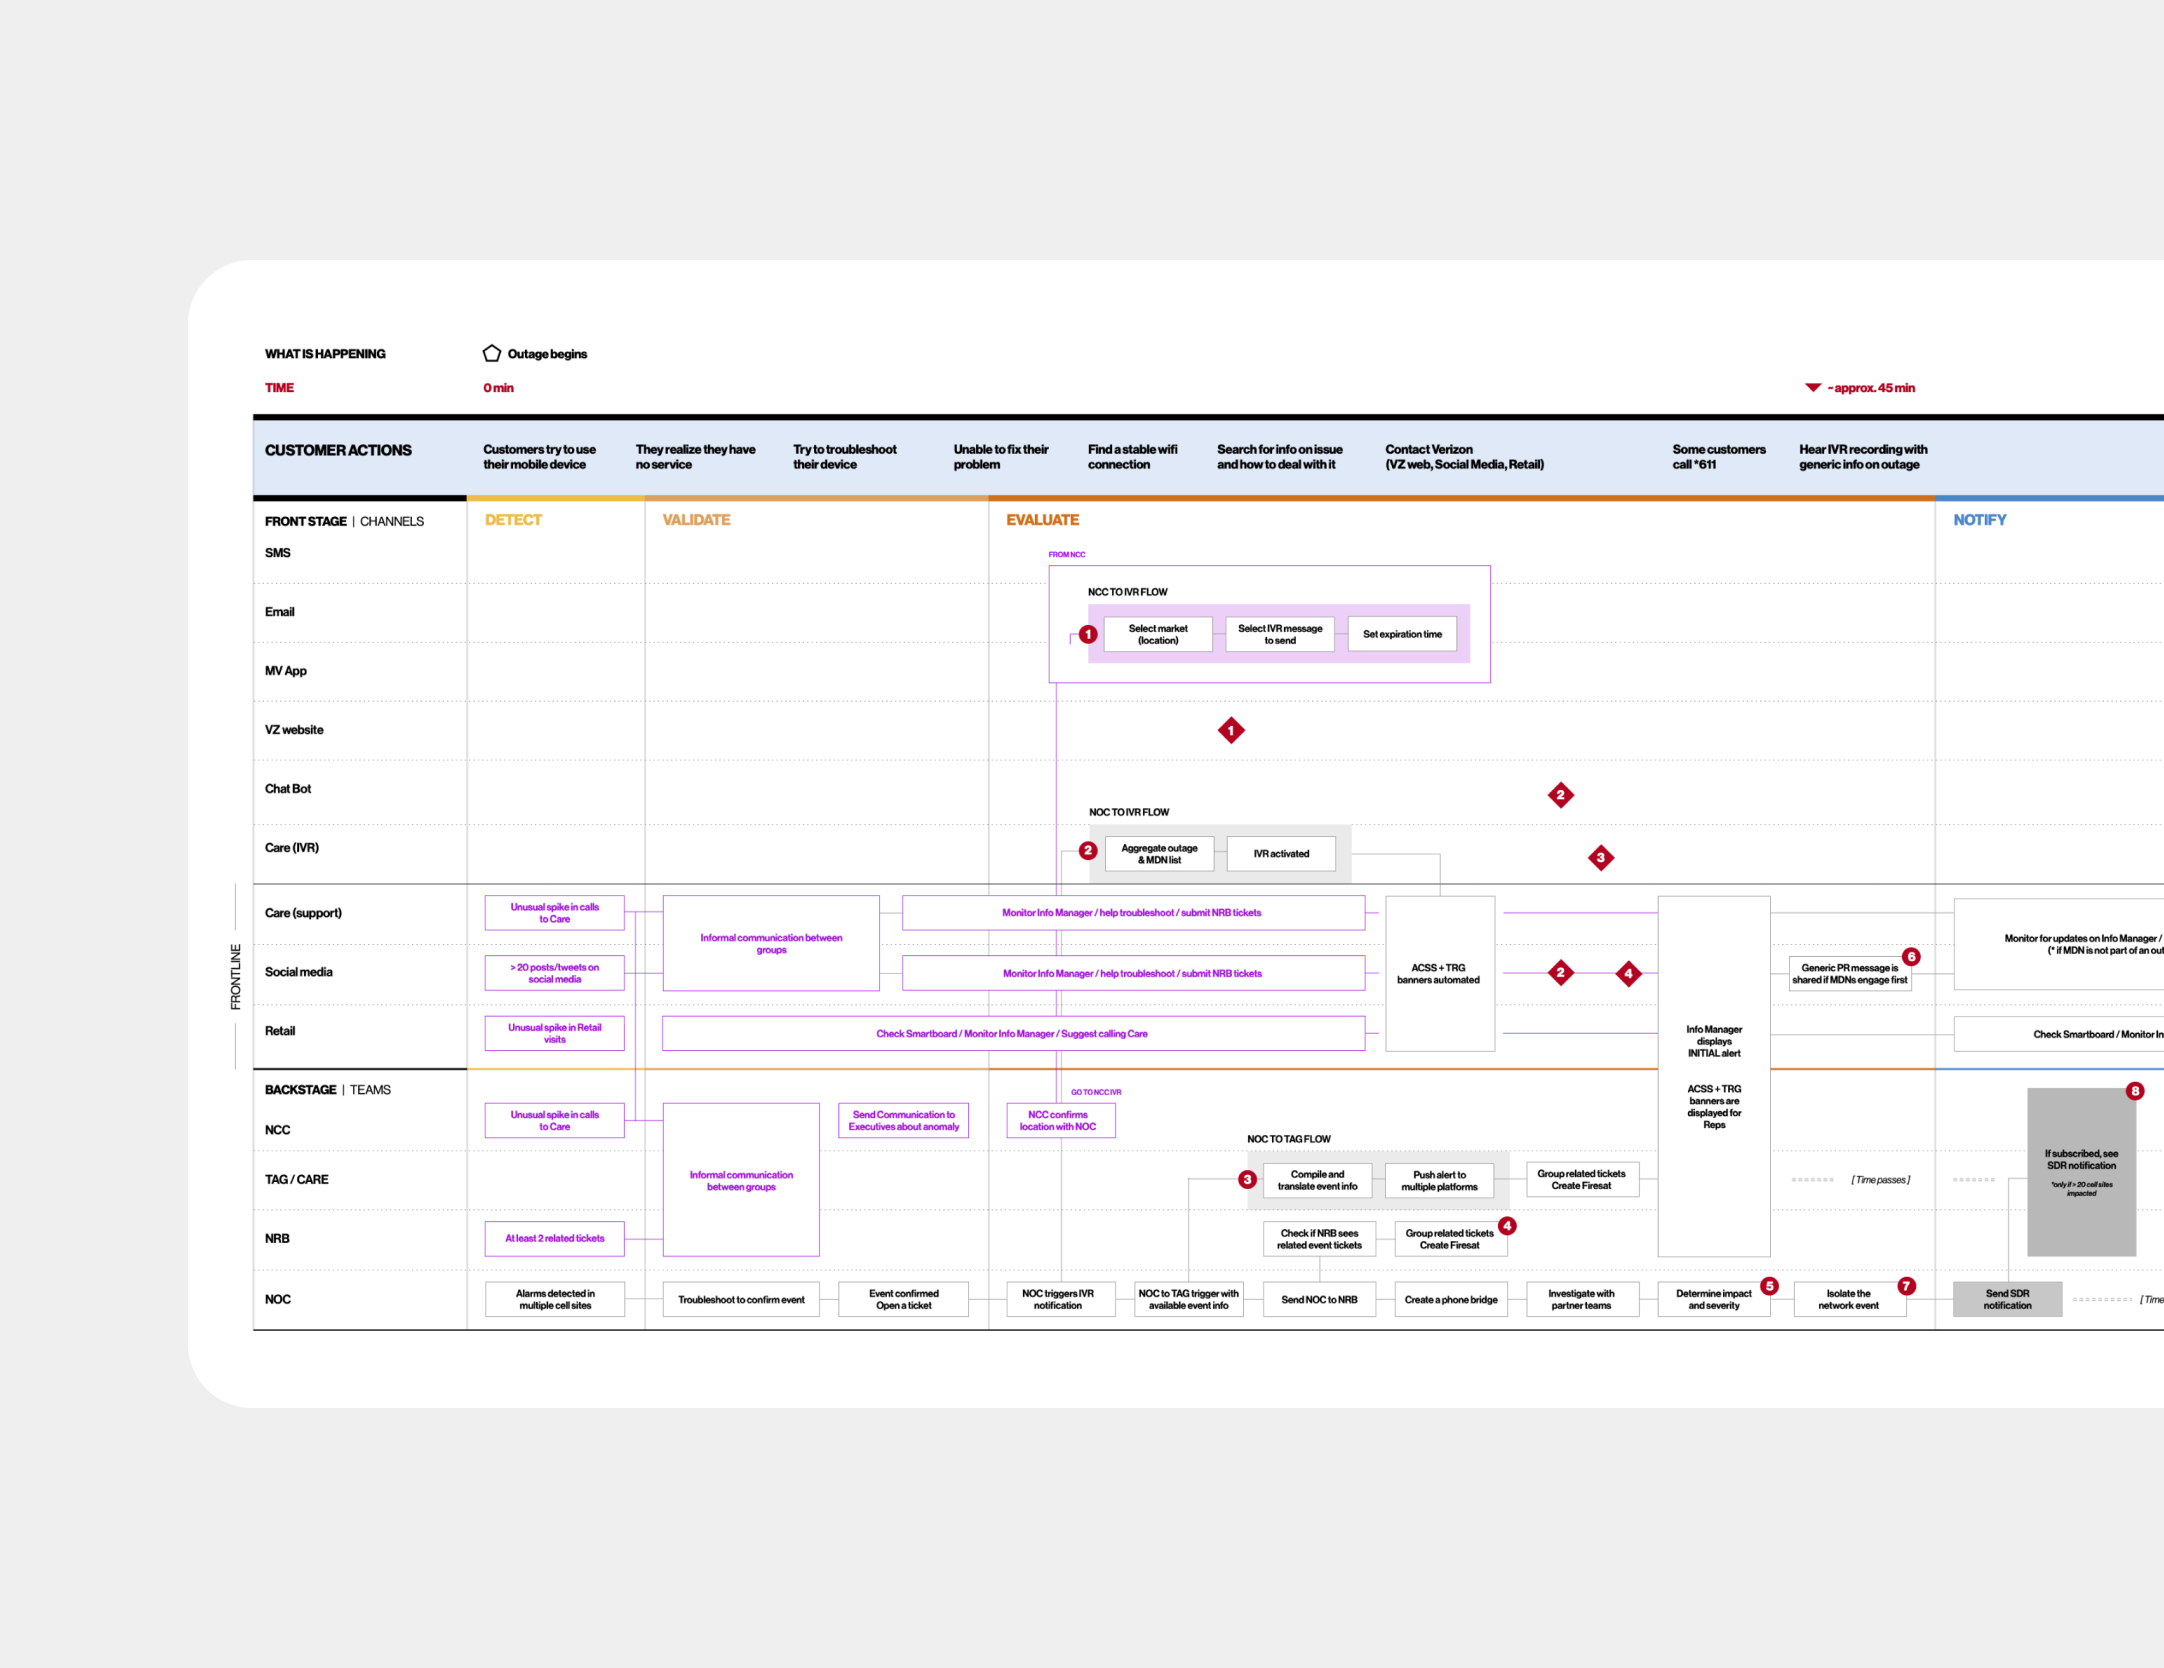This screenshot has width=2164, height=1668.
Task: Select red circle 2 beside Aggregate outage & MDN list
Action: pyautogui.click(x=1088, y=851)
